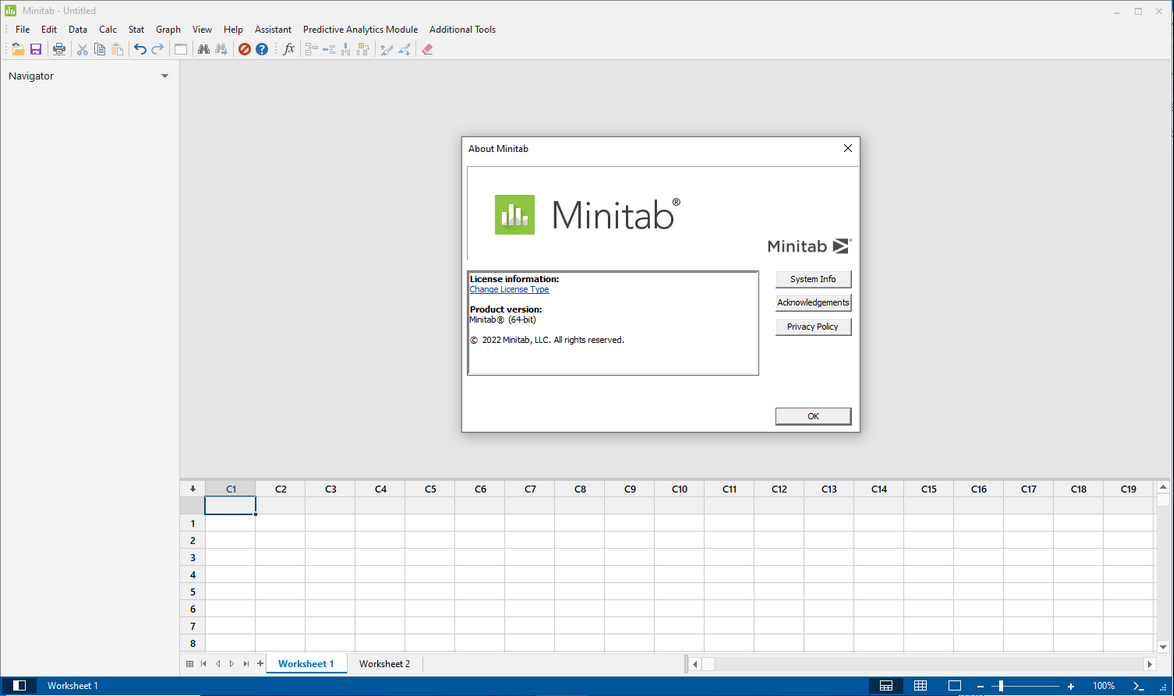This screenshot has width=1174, height=696.
Task: Click the eraser icon in the toolbar
Action: [428, 49]
